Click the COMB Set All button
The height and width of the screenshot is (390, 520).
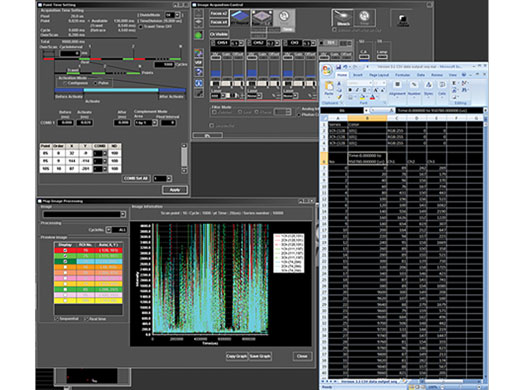tap(136, 178)
